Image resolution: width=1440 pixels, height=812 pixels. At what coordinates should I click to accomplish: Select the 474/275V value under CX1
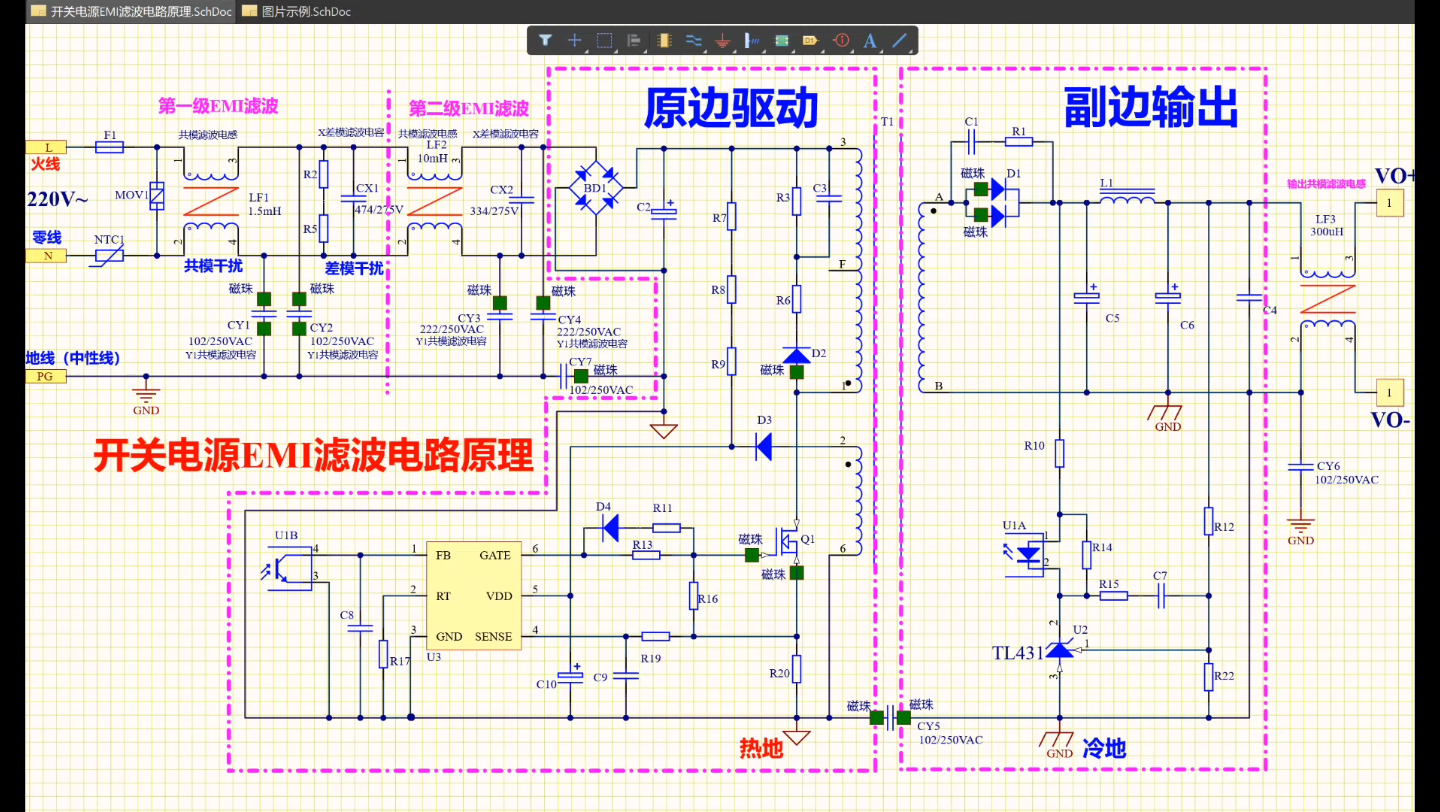(x=377, y=209)
